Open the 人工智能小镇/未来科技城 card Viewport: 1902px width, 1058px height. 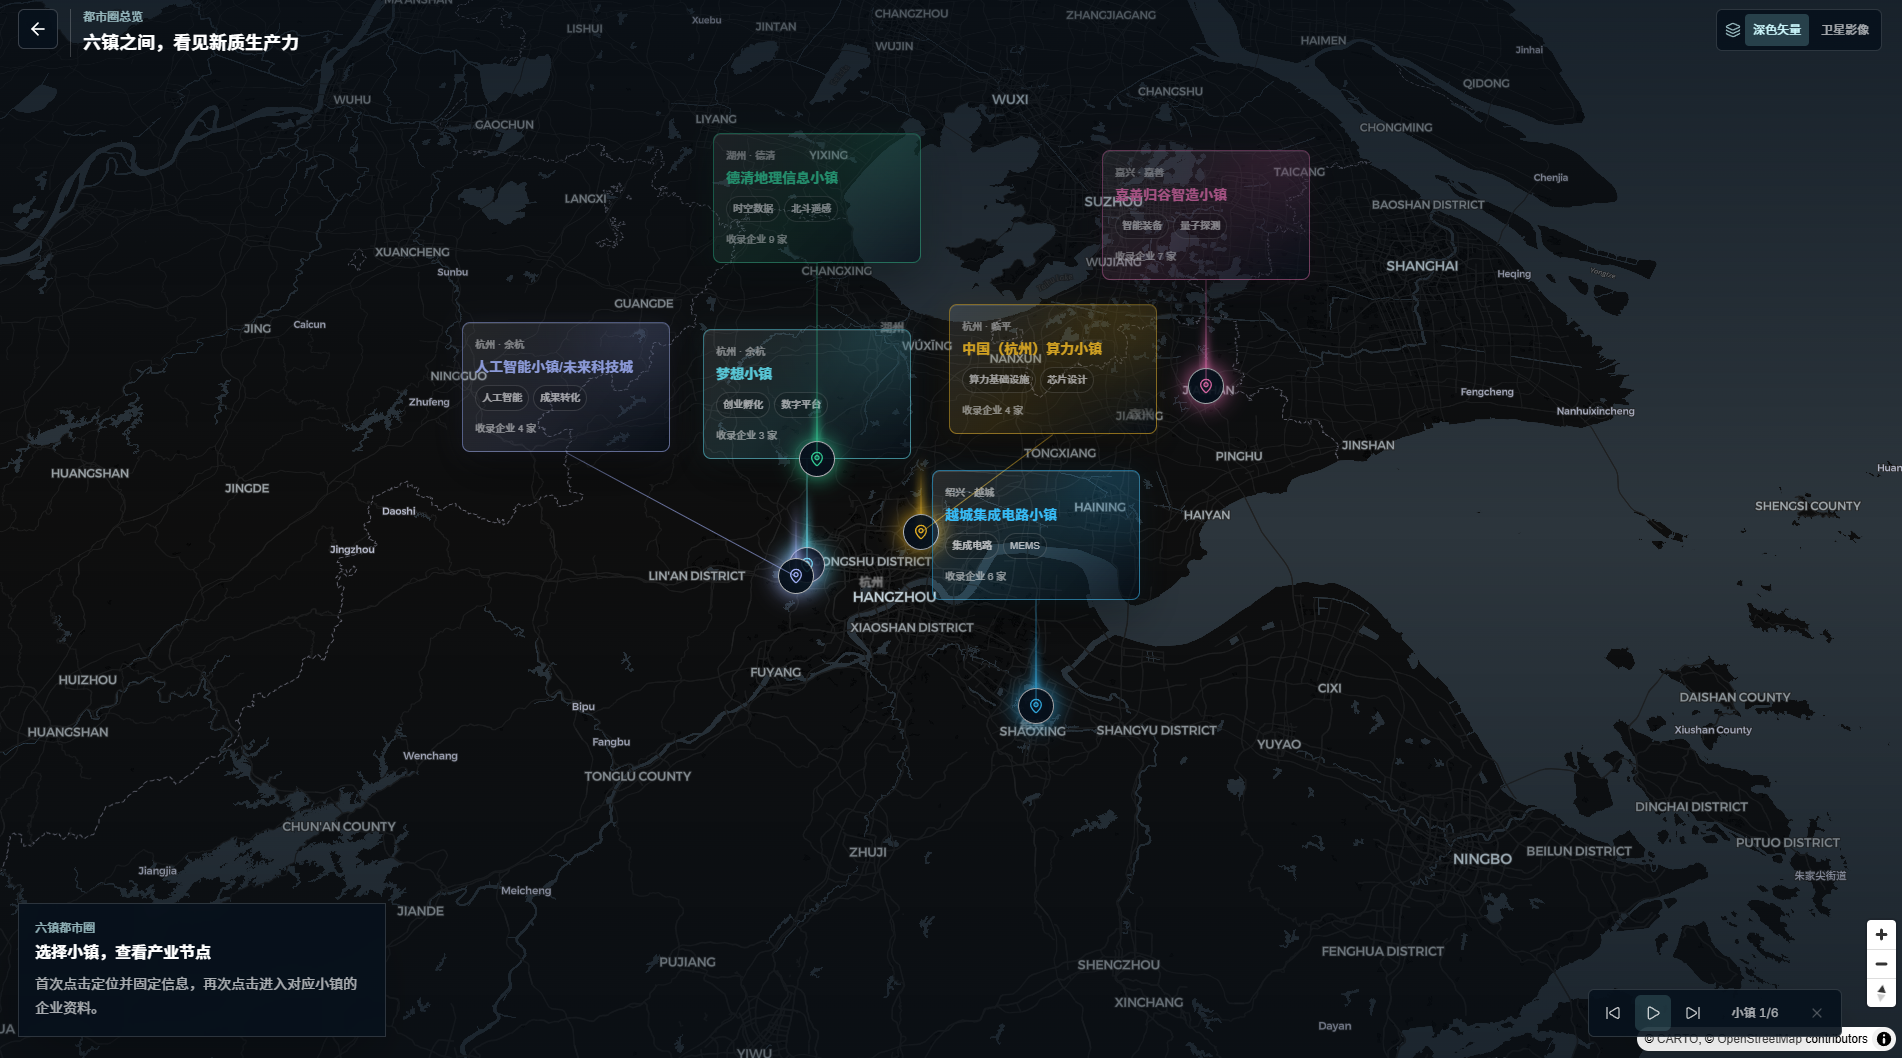tap(566, 387)
